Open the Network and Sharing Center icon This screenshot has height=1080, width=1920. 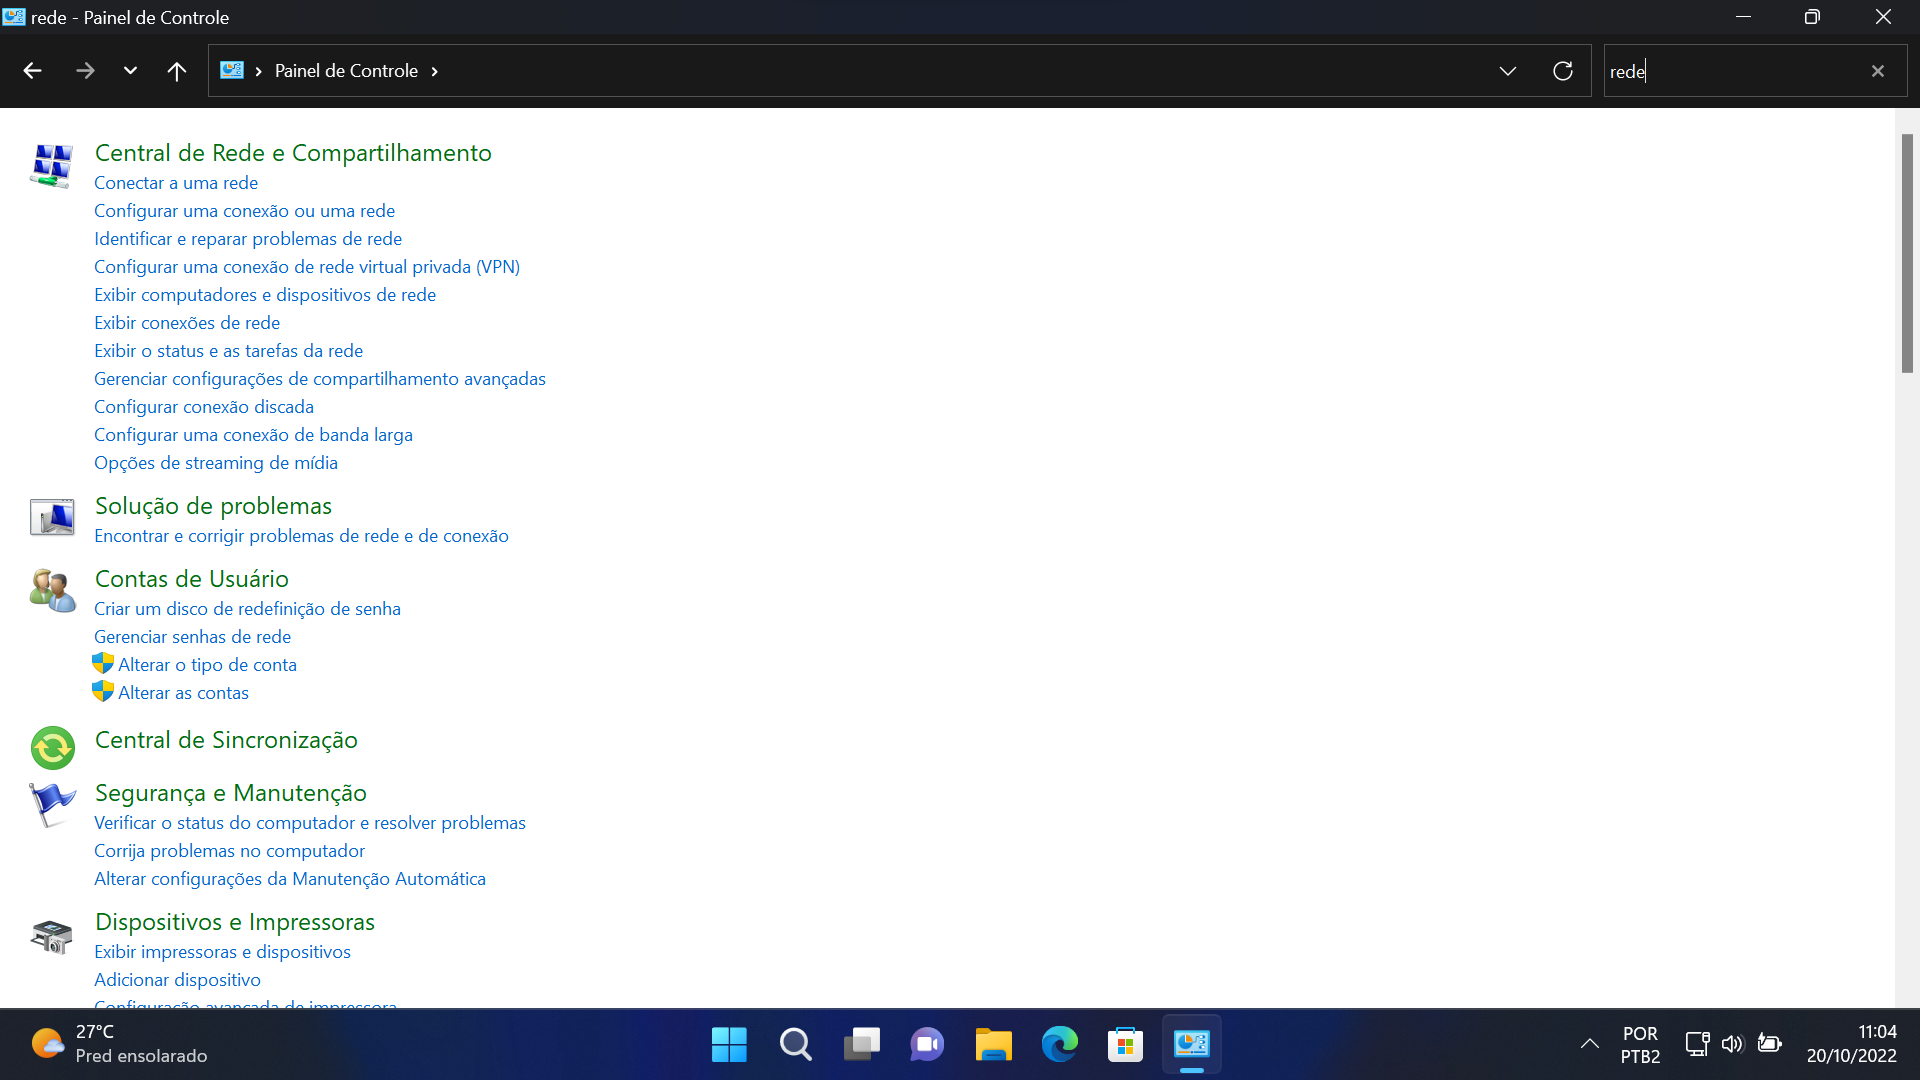tap(51, 166)
